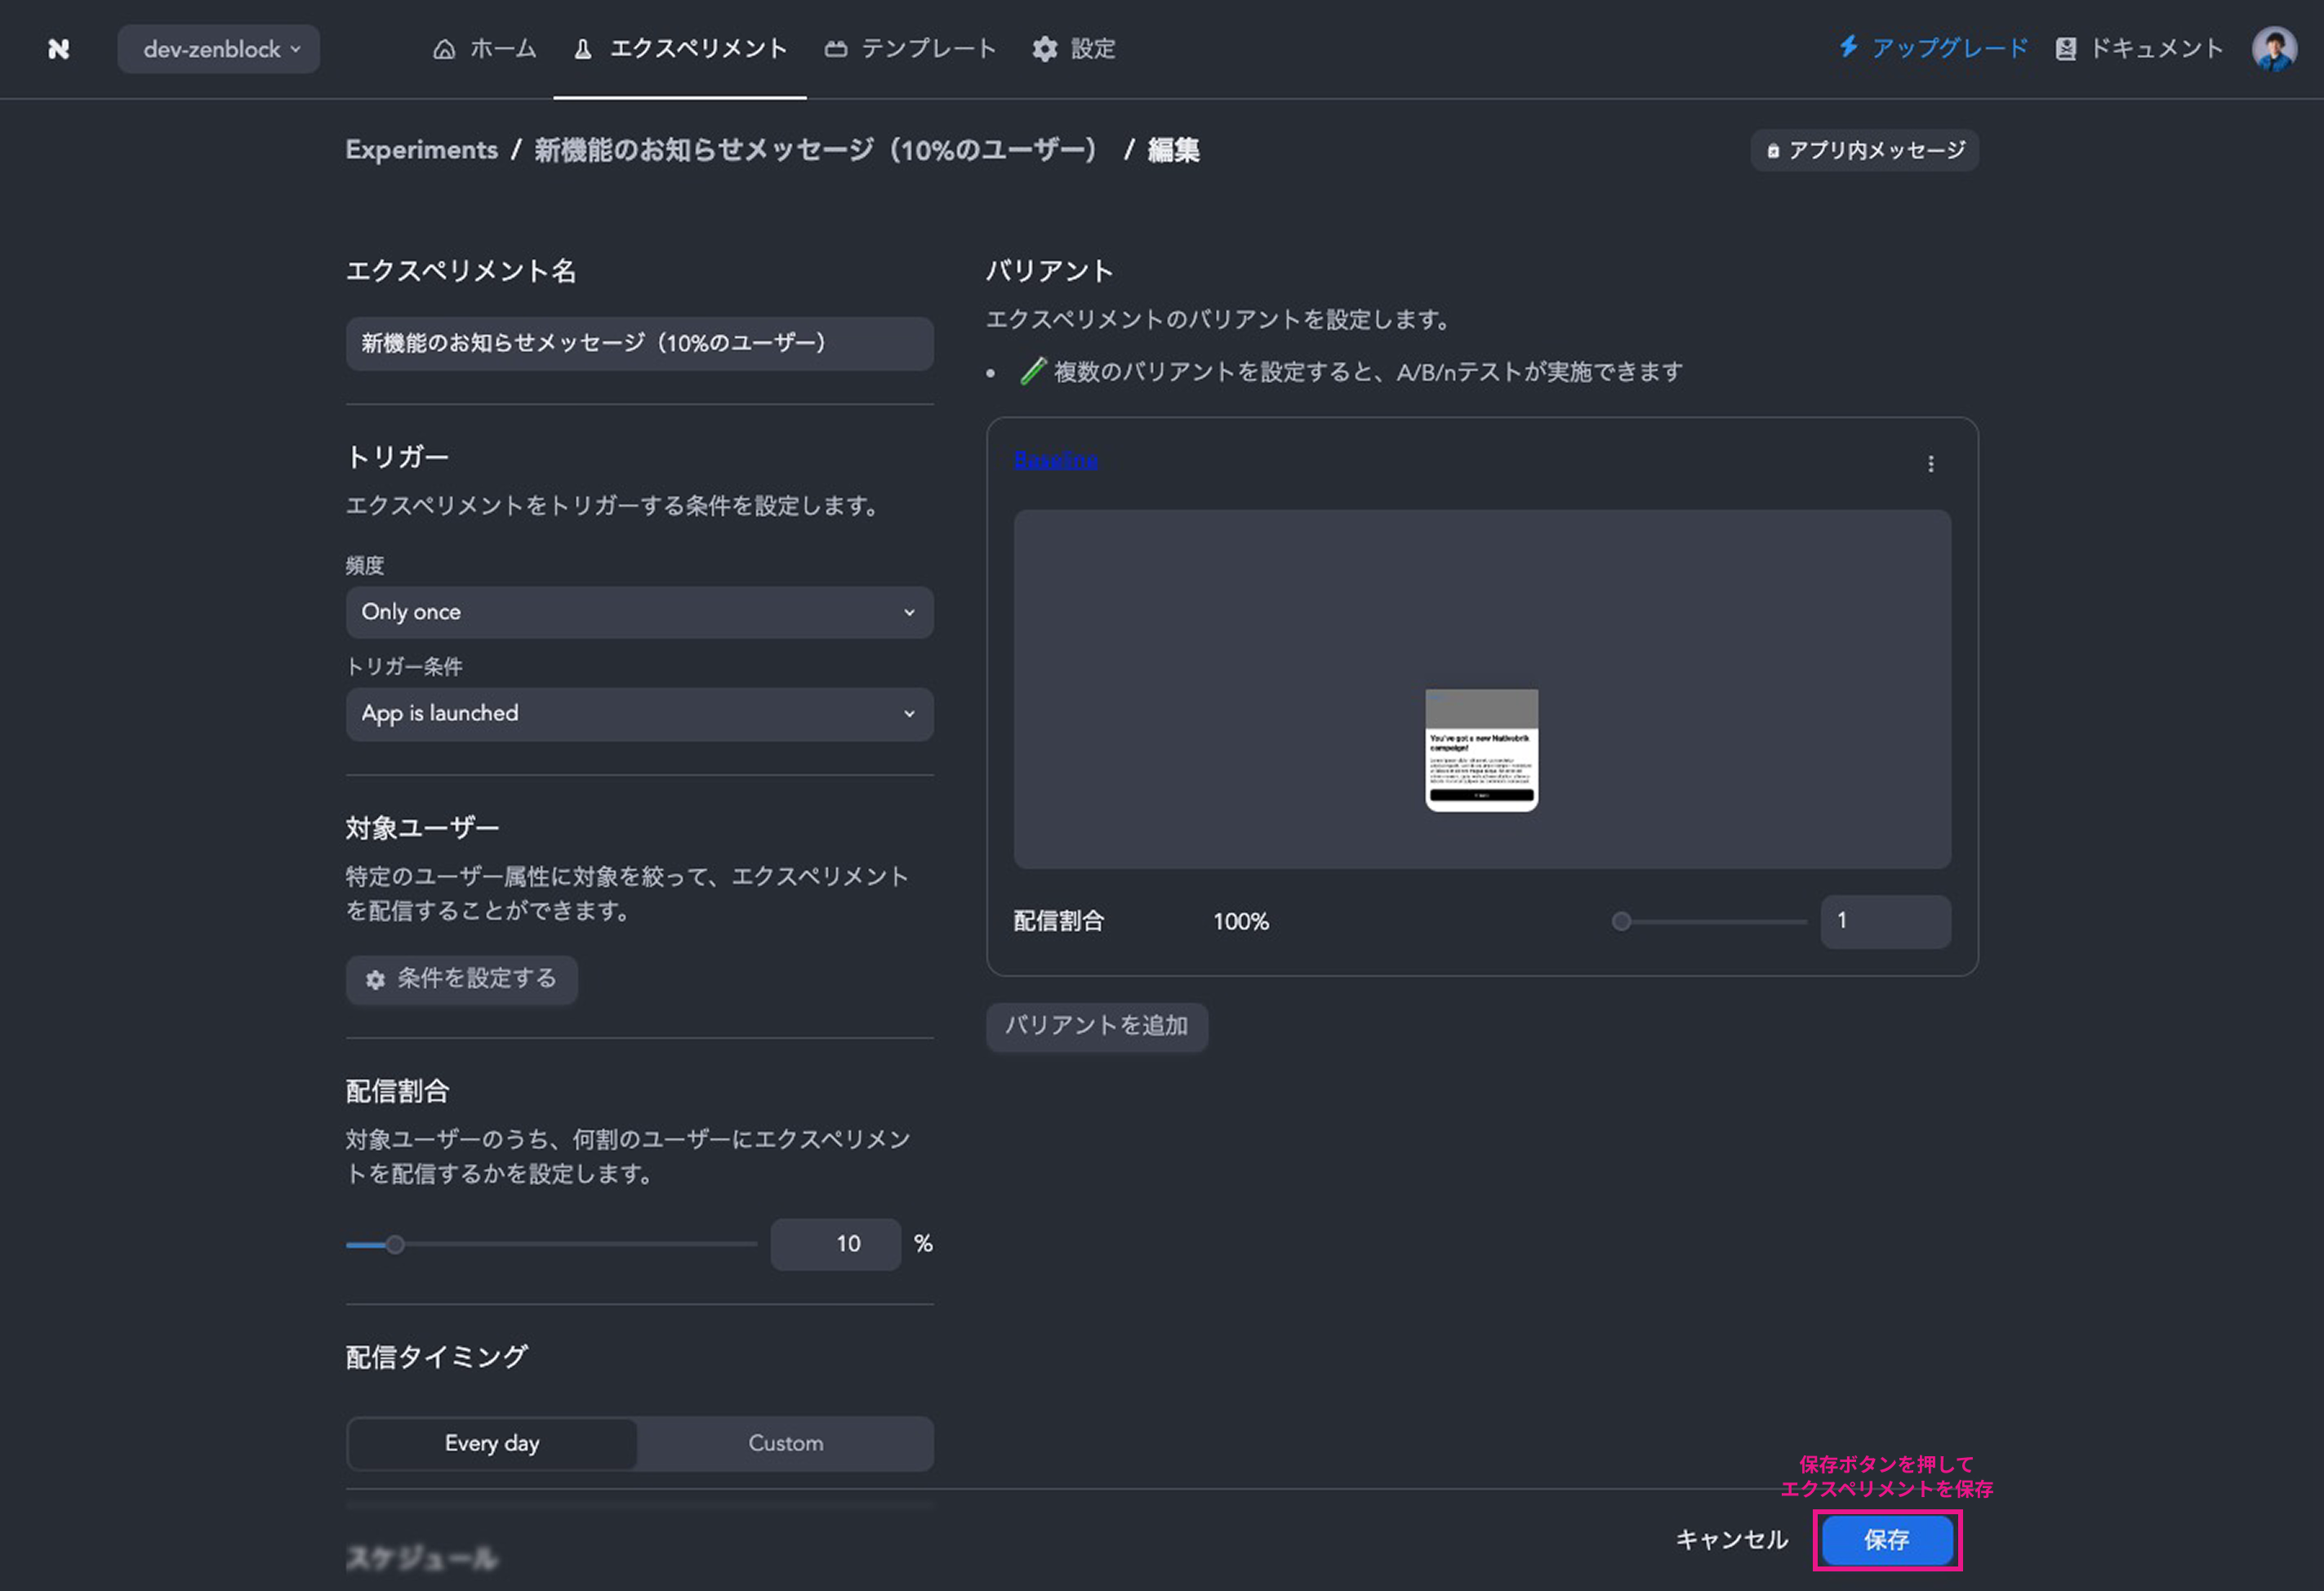Click 条件を設定する button
The image size is (2324, 1591).
click(x=461, y=979)
